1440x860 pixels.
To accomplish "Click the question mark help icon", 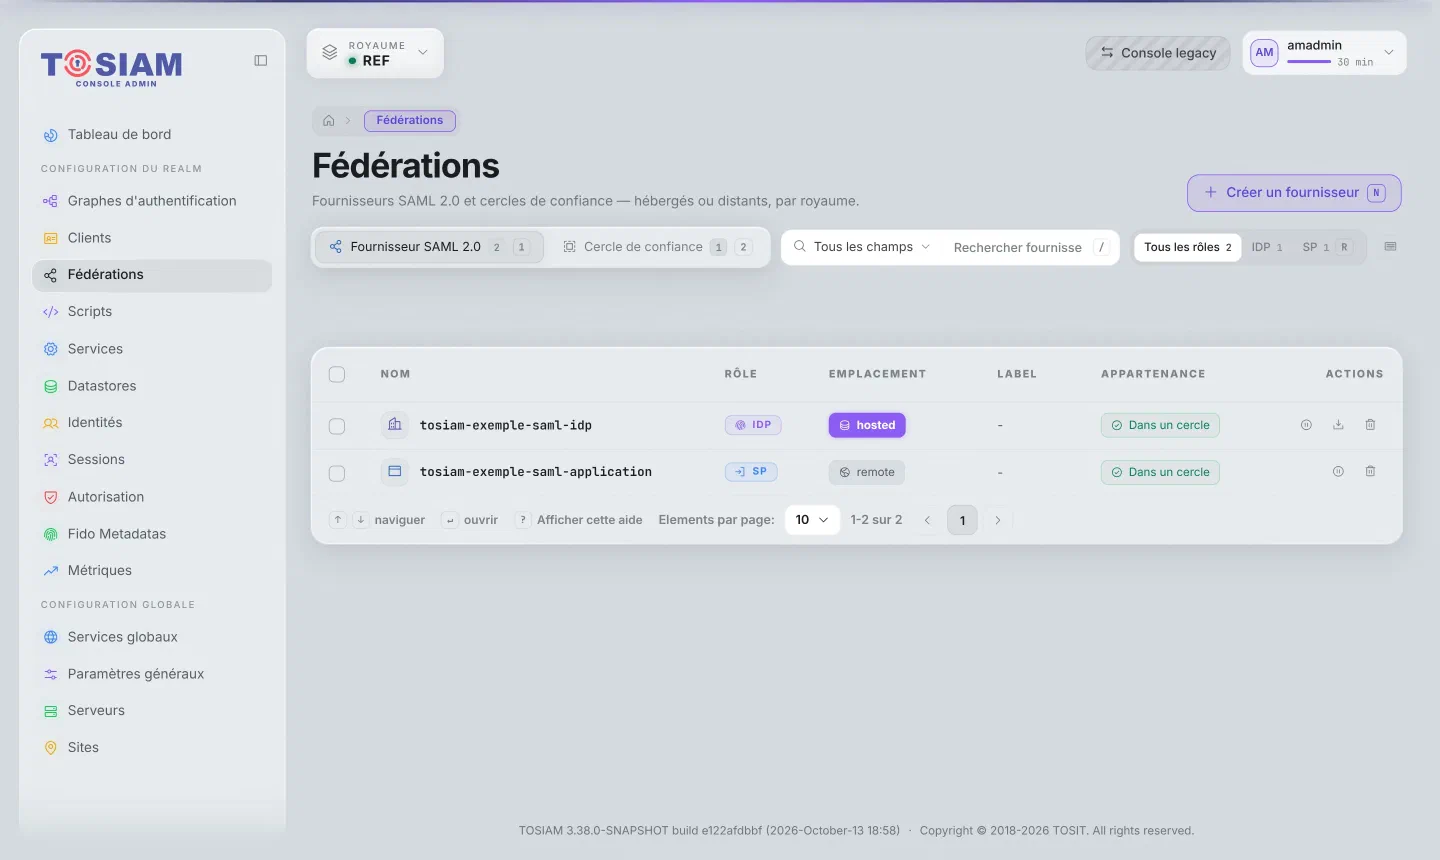I will click(x=522, y=520).
